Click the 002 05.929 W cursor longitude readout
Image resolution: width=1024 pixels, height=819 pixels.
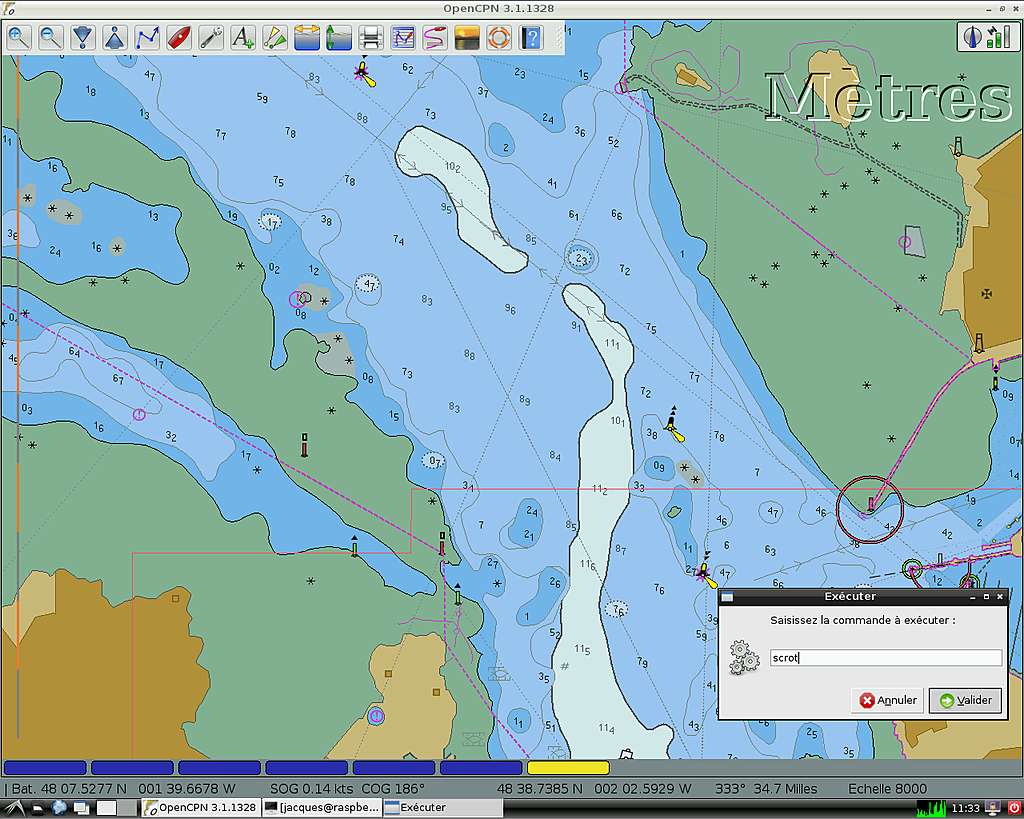click(643, 789)
